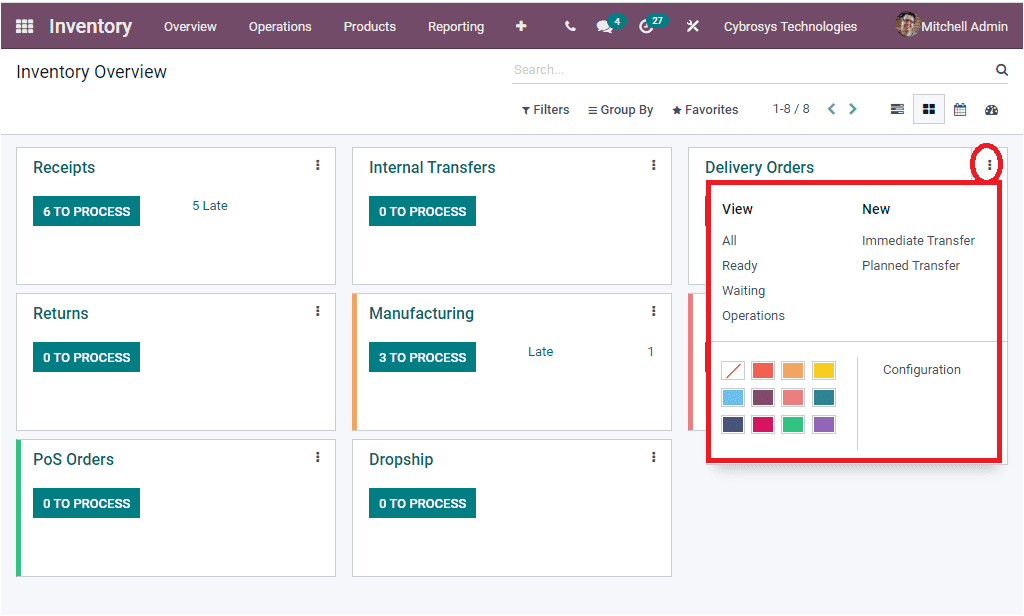Viewport: 1024px width, 616px height.
Task: Open the Manufacturing card three-dot menu
Action: click(x=653, y=311)
